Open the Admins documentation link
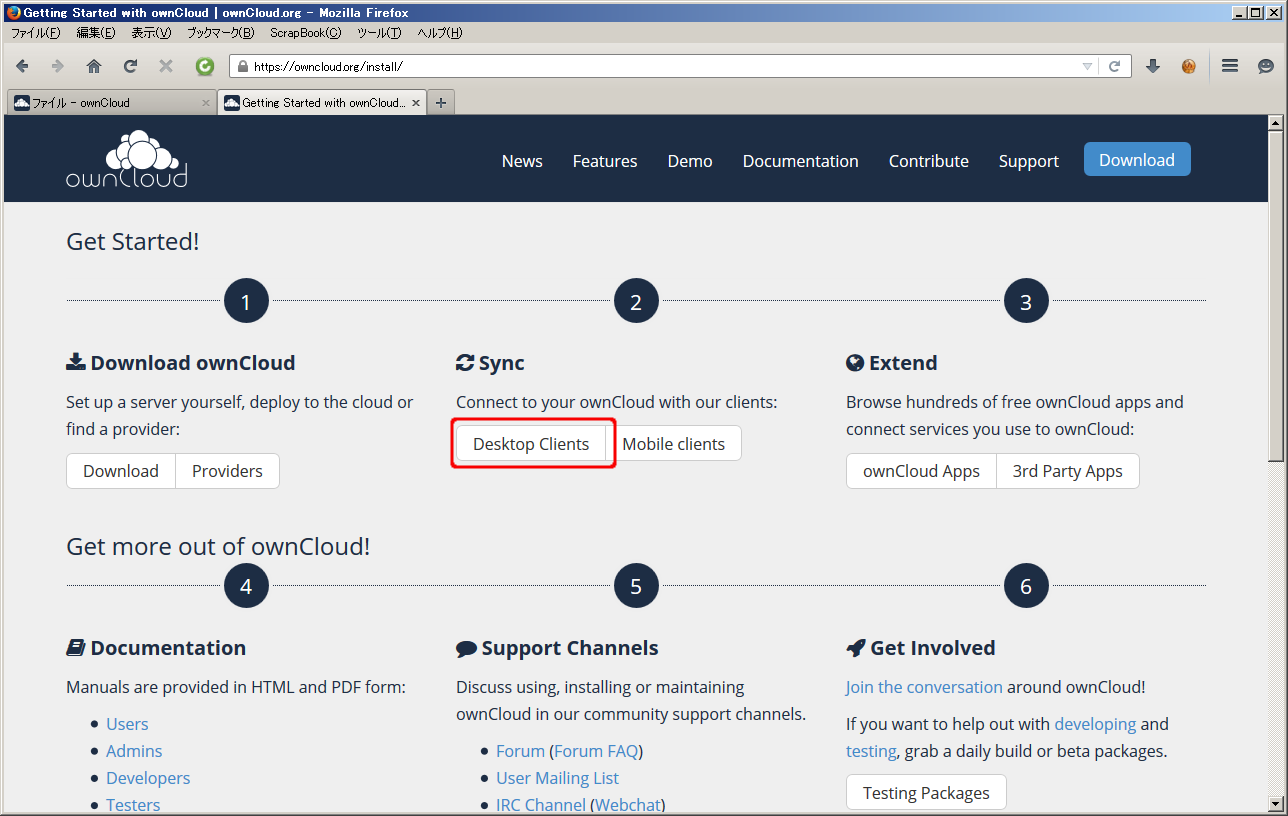The height and width of the screenshot is (816, 1288). [134, 751]
